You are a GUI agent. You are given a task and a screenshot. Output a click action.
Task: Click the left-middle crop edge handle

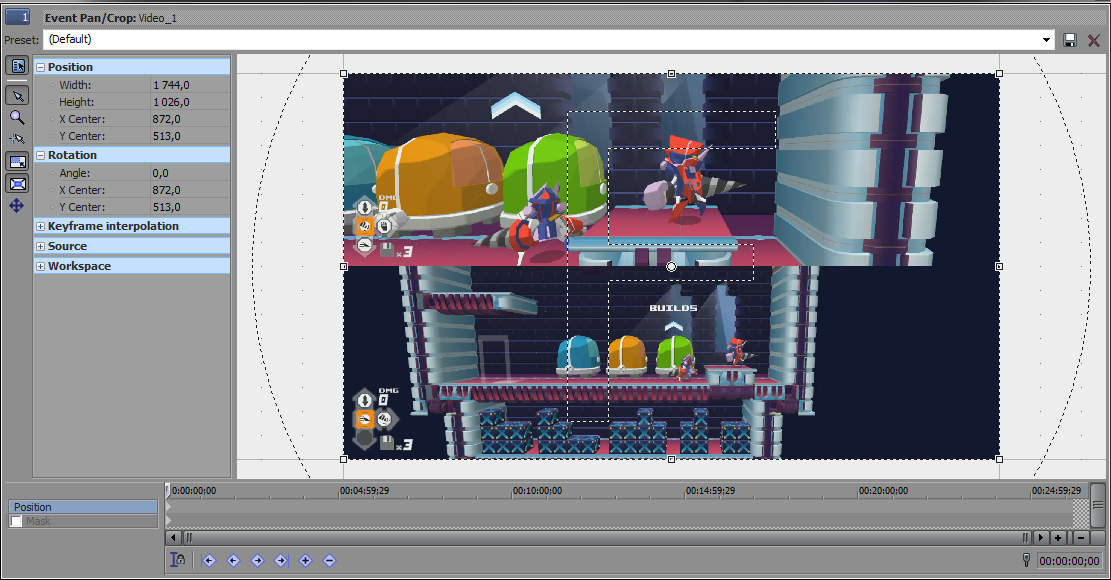point(344,266)
